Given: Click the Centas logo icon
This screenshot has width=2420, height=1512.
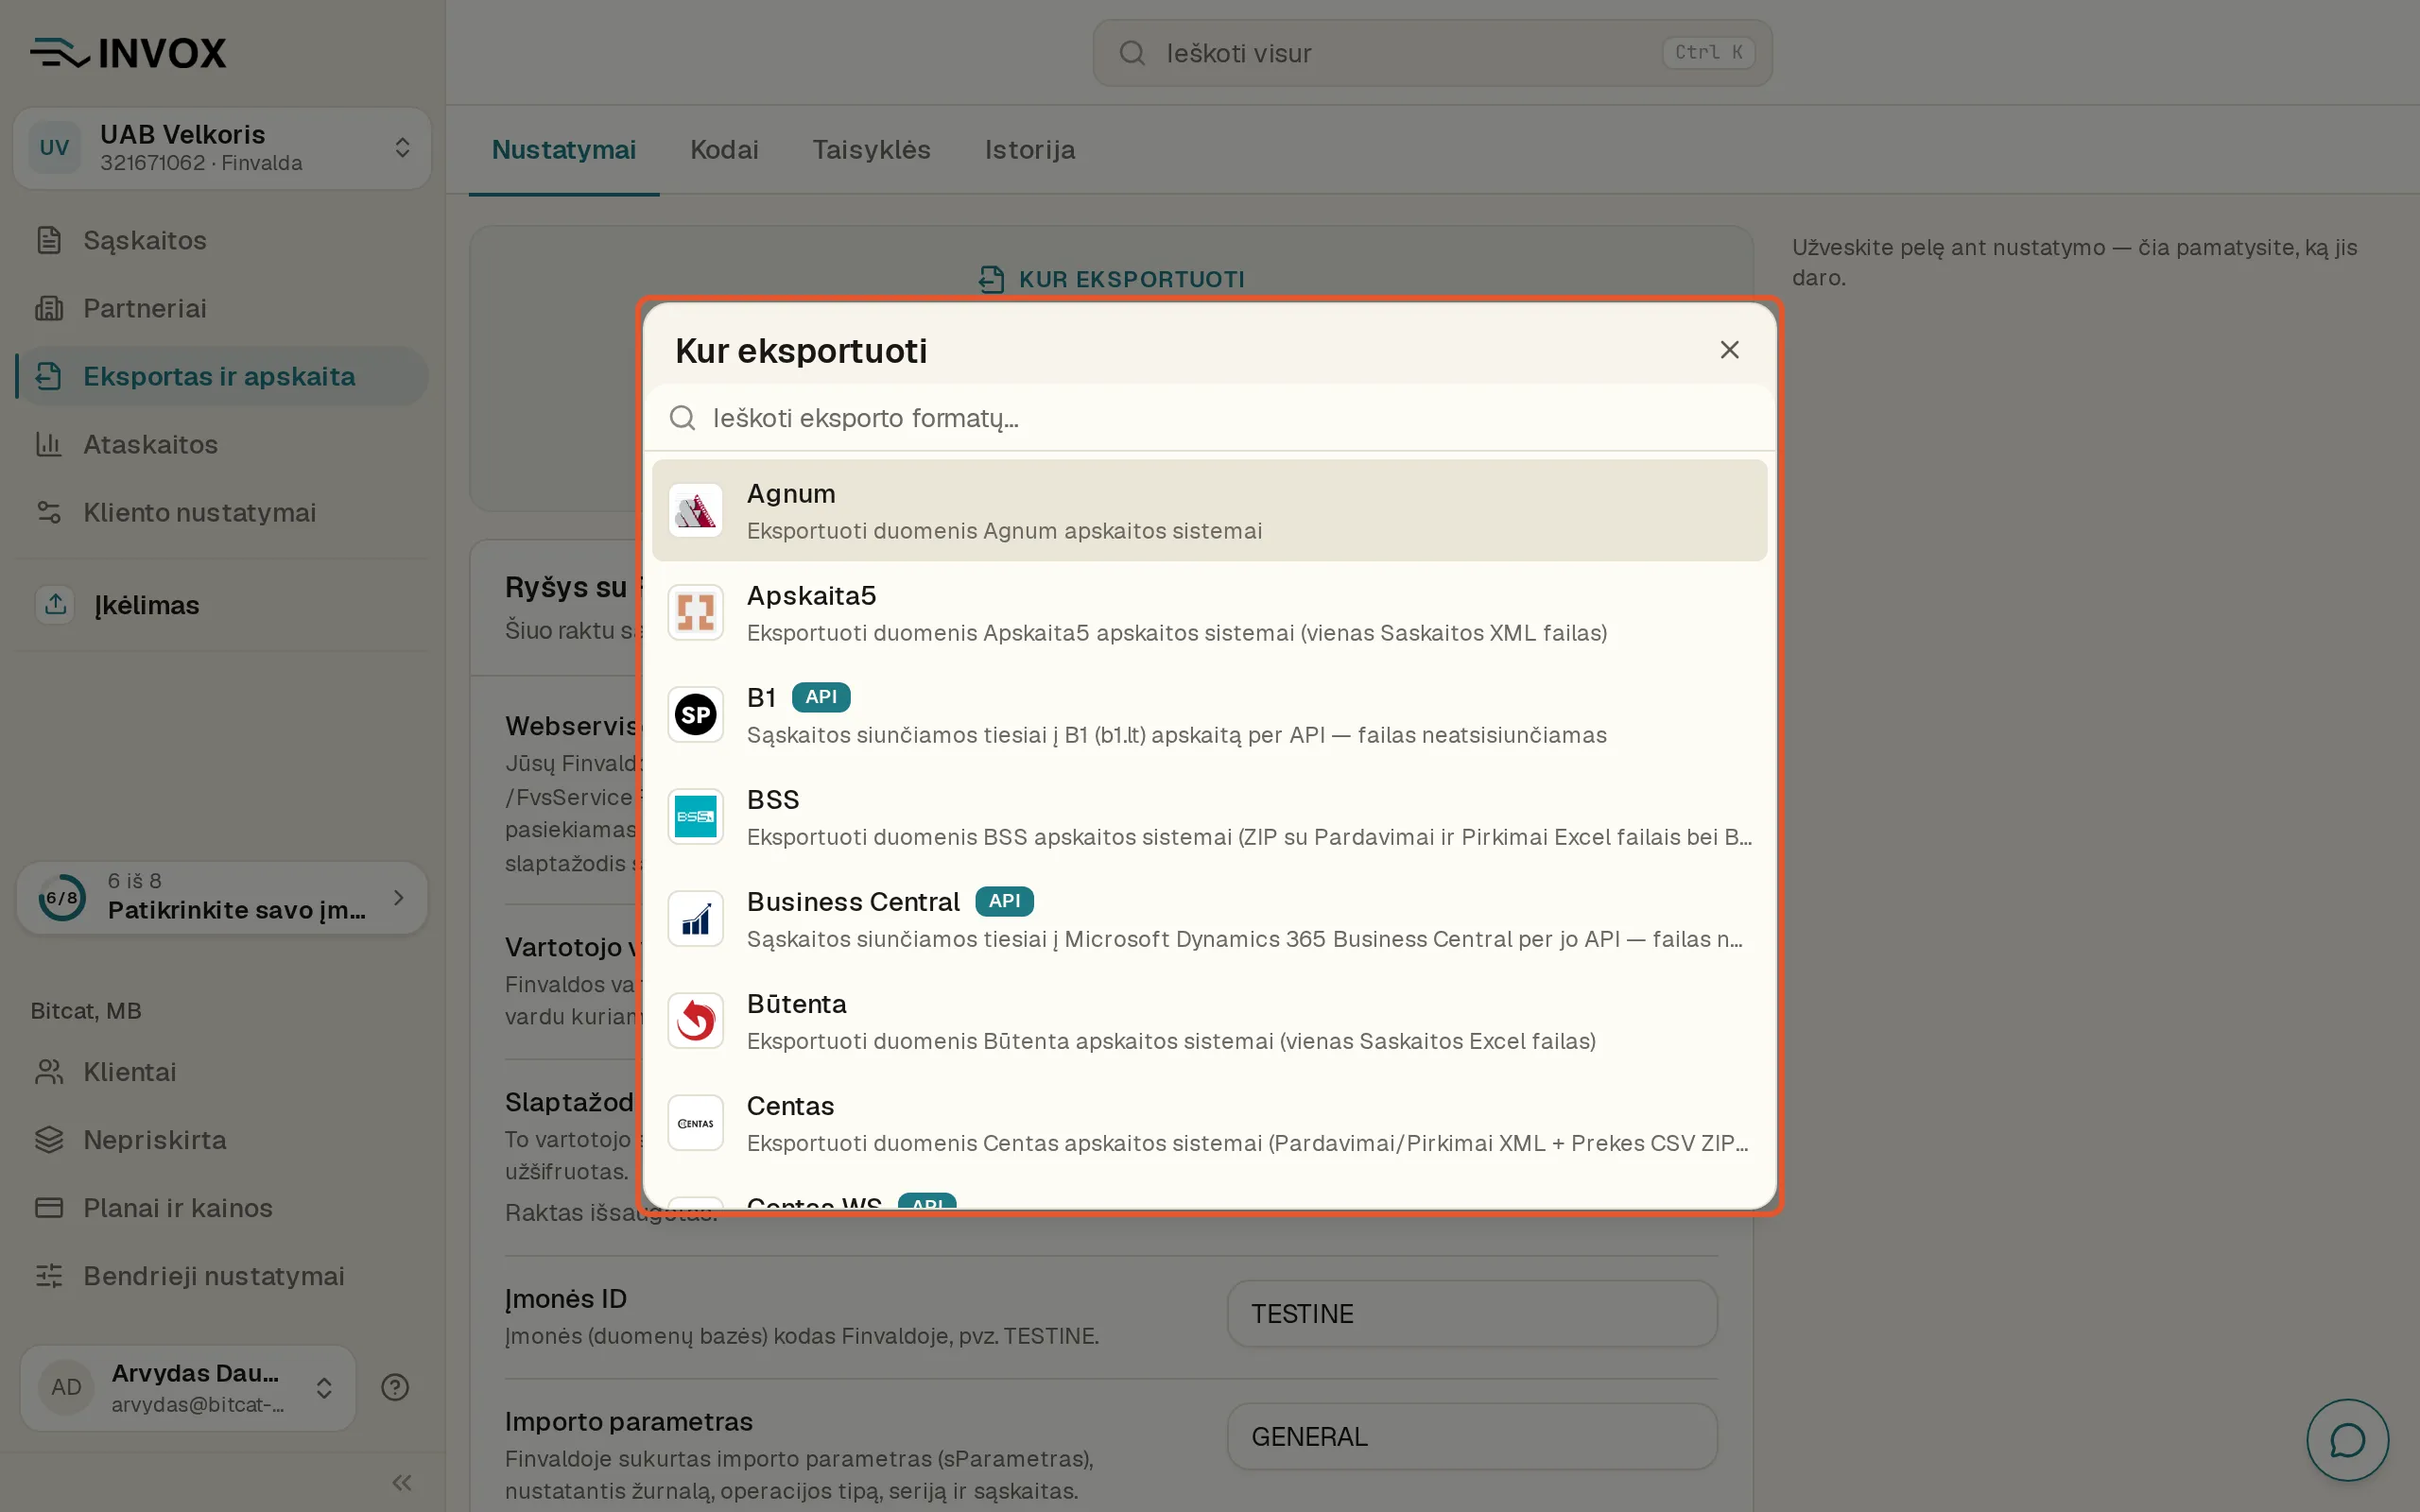Looking at the screenshot, I should coord(695,1122).
